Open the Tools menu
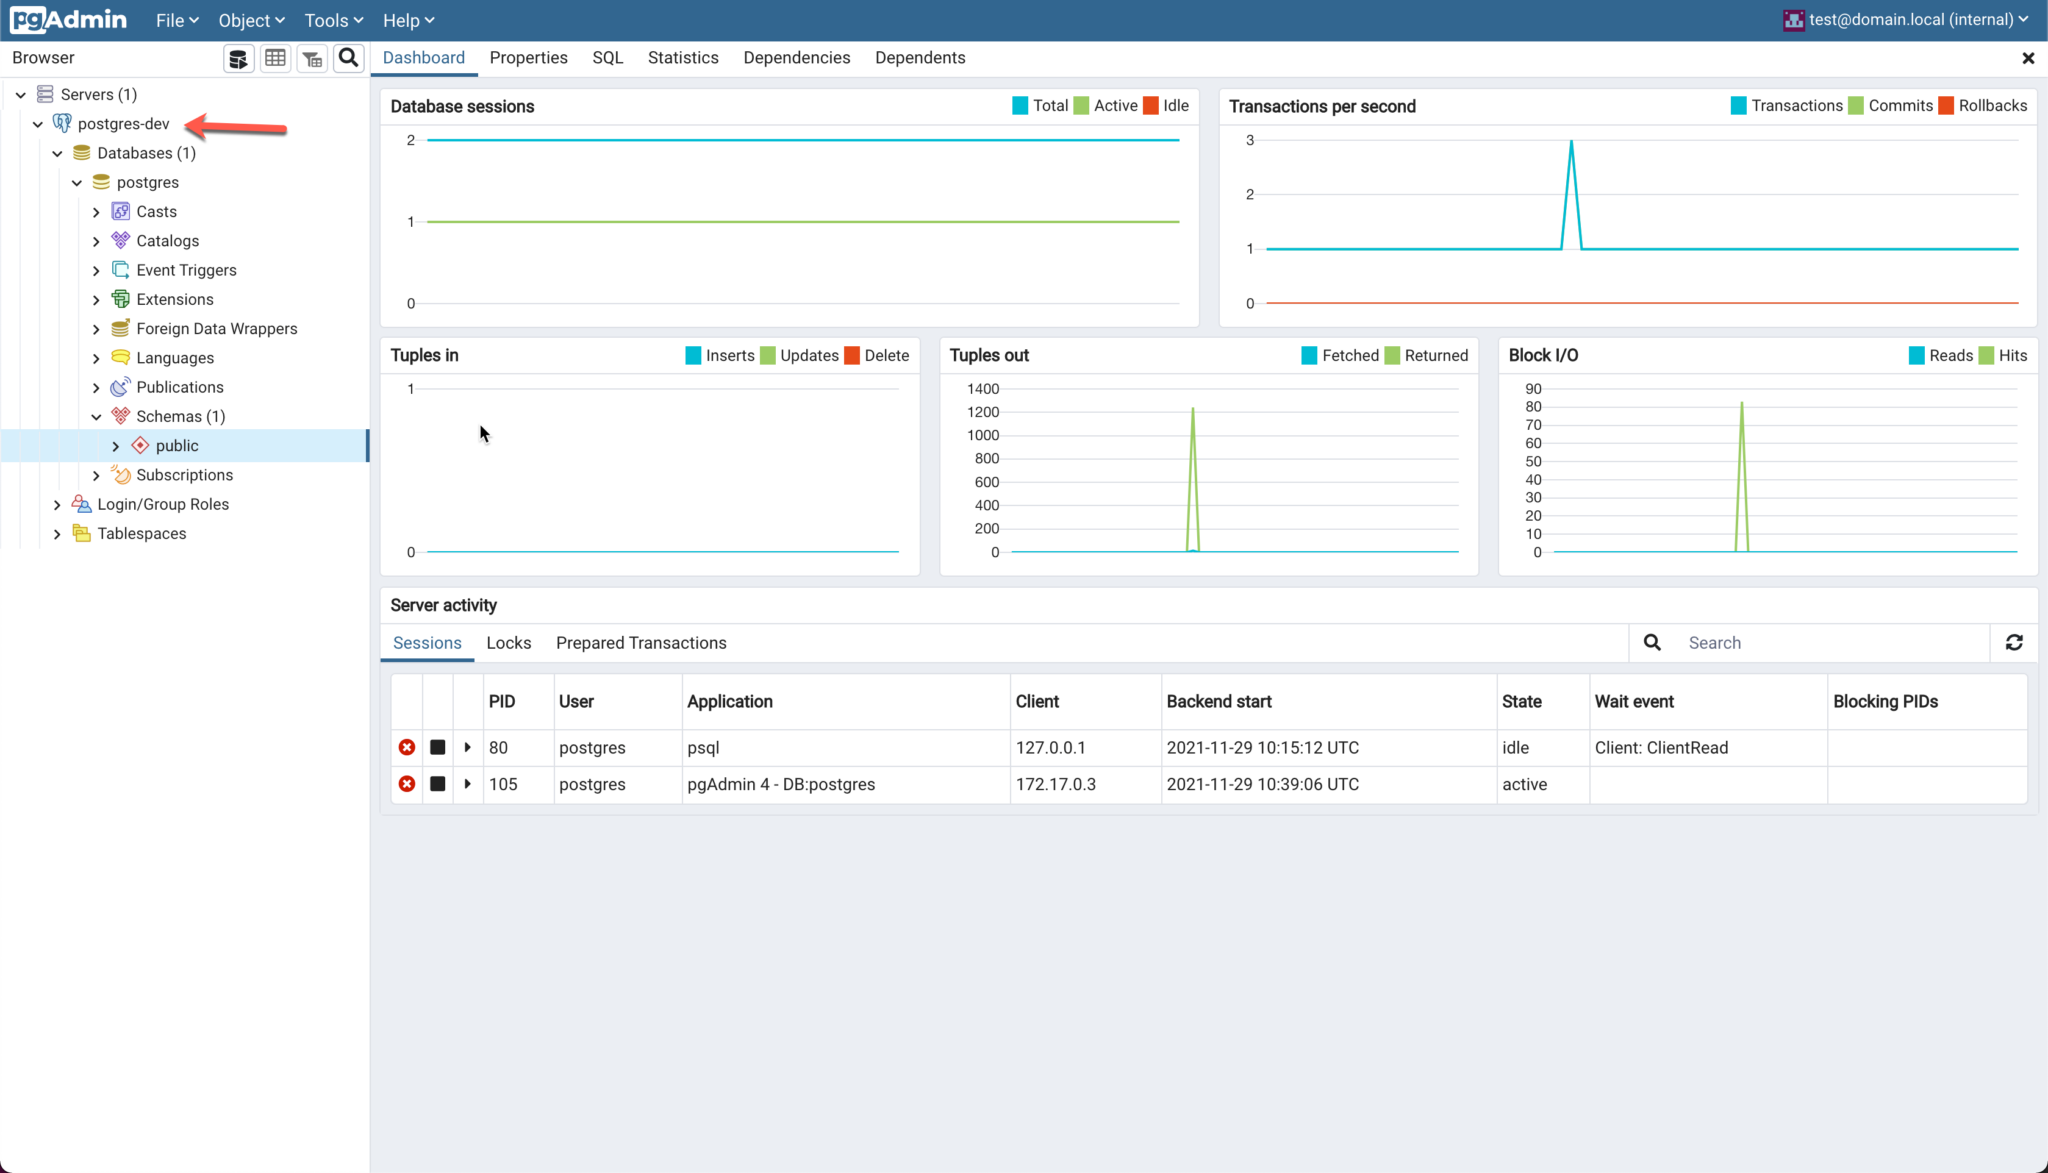Viewport: 2048px width, 1173px height. tap(331, 20)
